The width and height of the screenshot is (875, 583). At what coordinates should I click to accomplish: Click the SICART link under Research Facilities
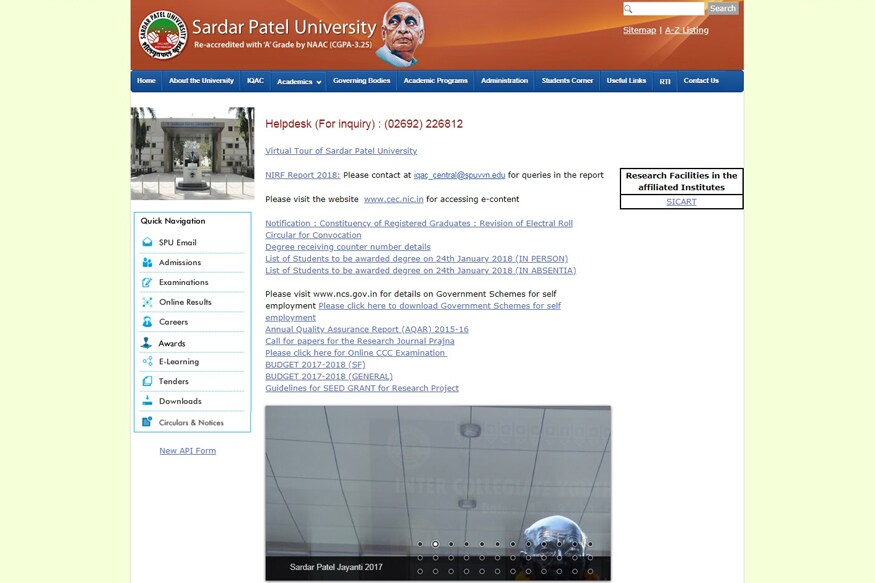(x=681, y=201)
